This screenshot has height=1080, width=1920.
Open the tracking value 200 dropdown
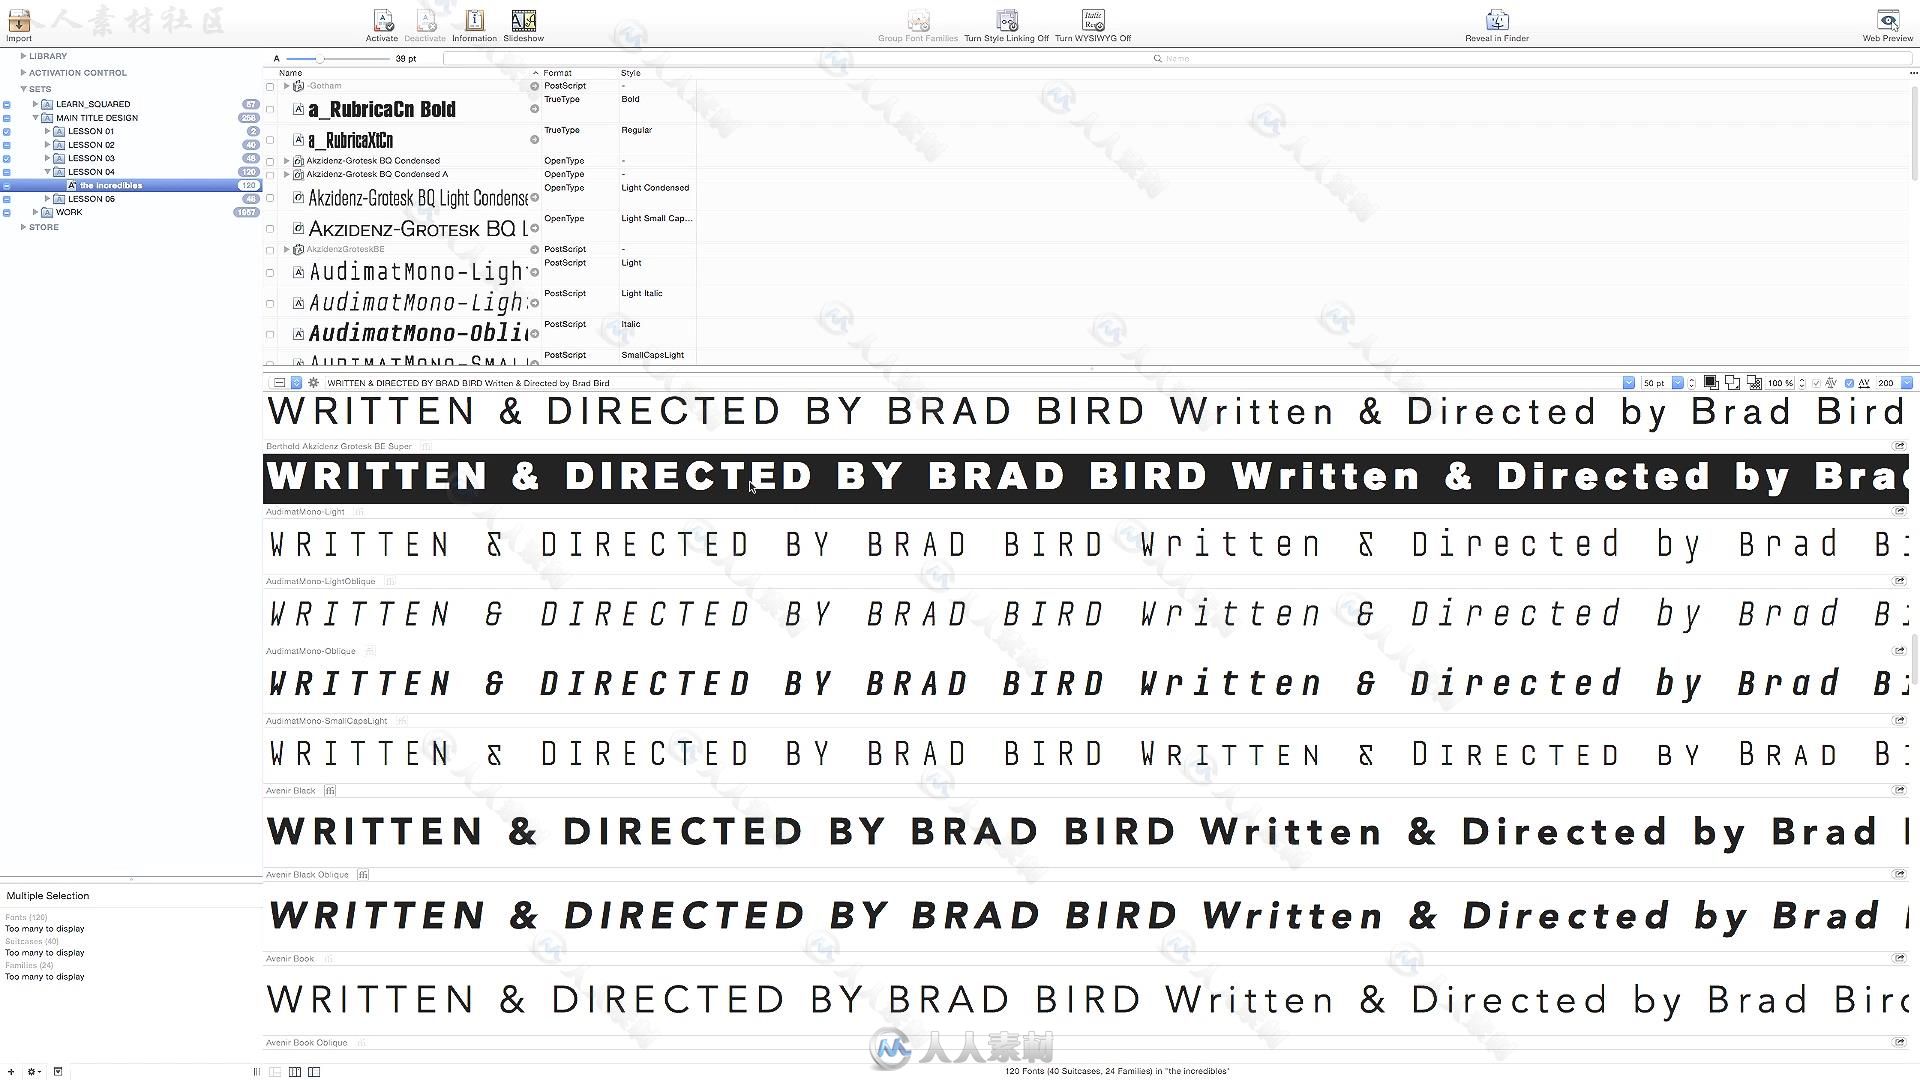[x=1907, y=382]
